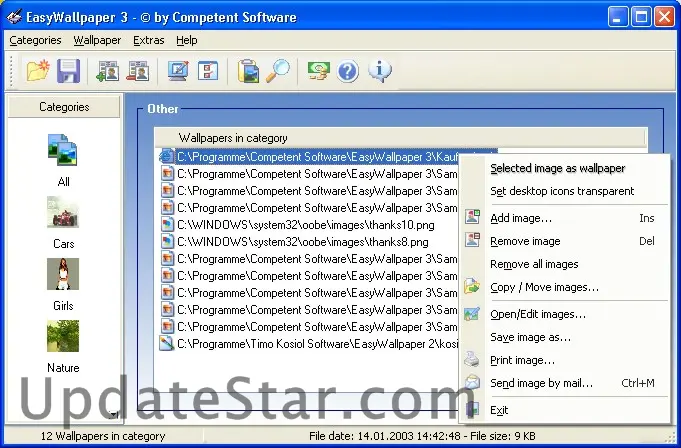This screenshot has height=448, width=681.
Task: Click the add image toolbar icon with green plus
Action: (x=108, y=71)
